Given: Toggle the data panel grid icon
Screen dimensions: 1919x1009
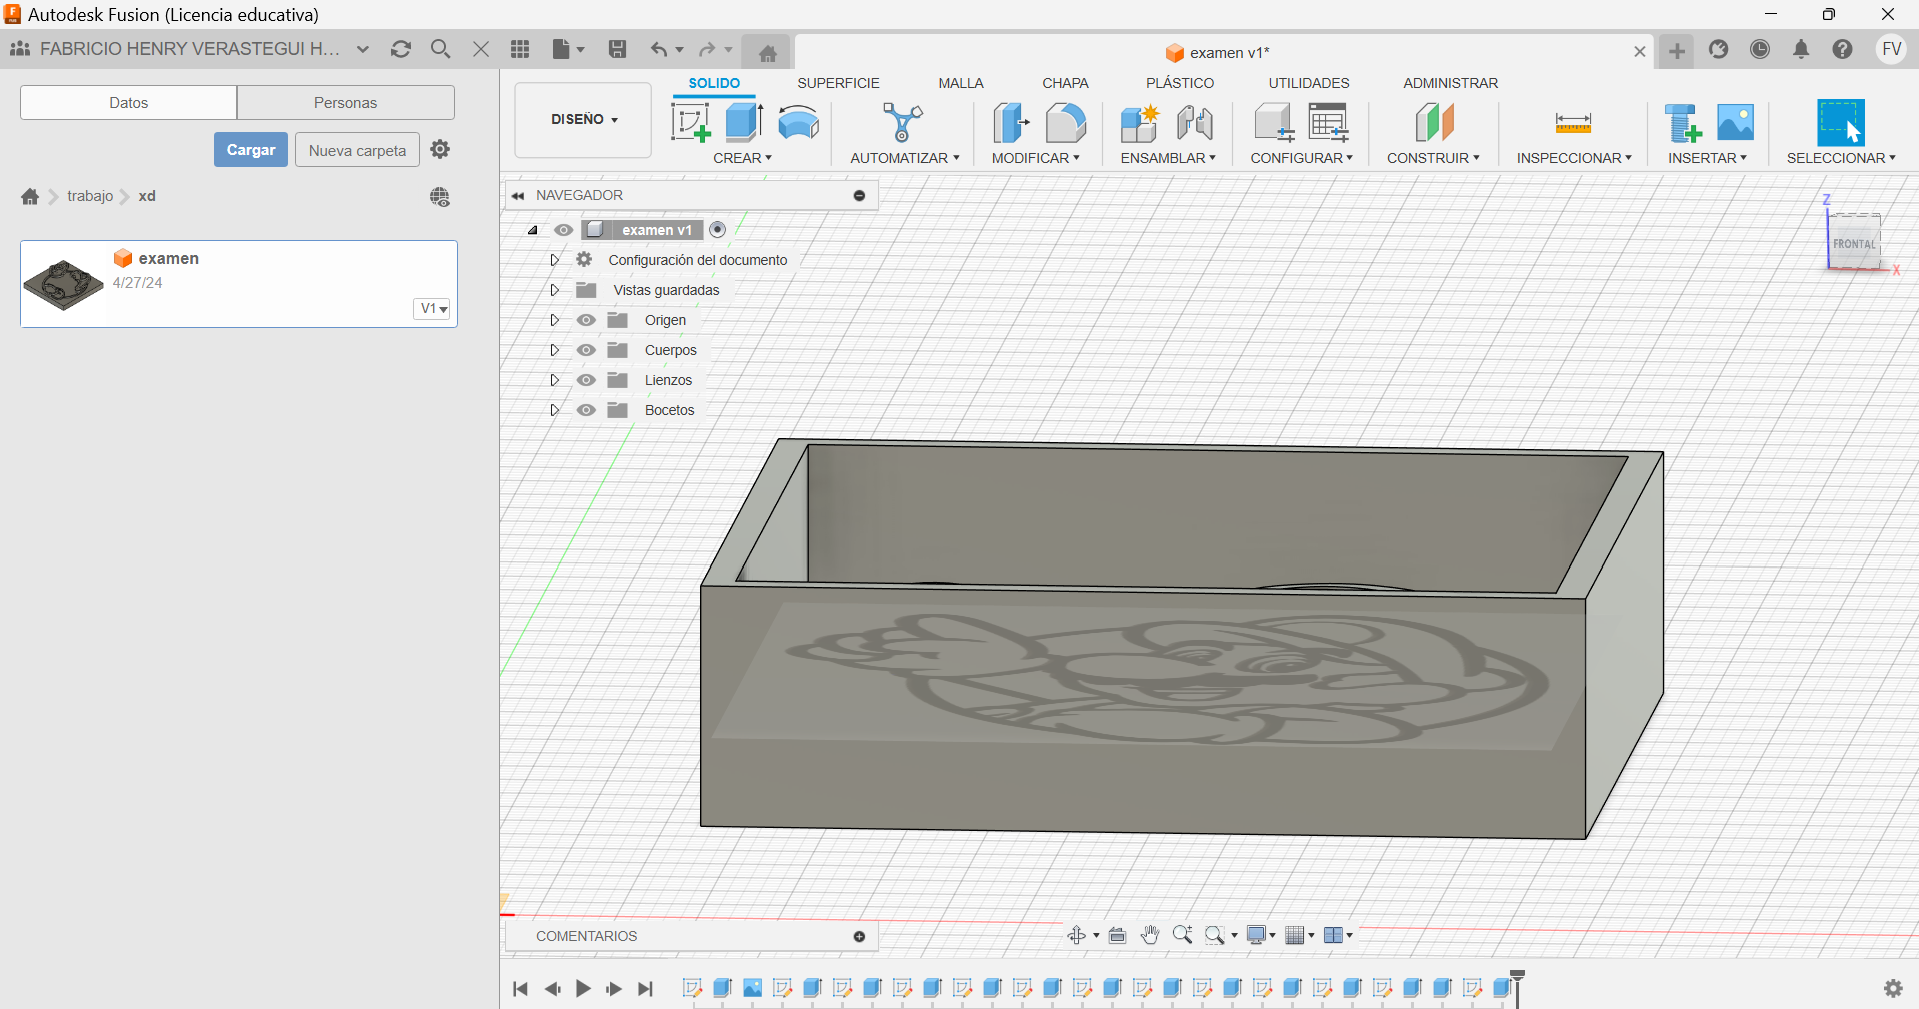Looking at the screenshot, I should click(520, 49).
